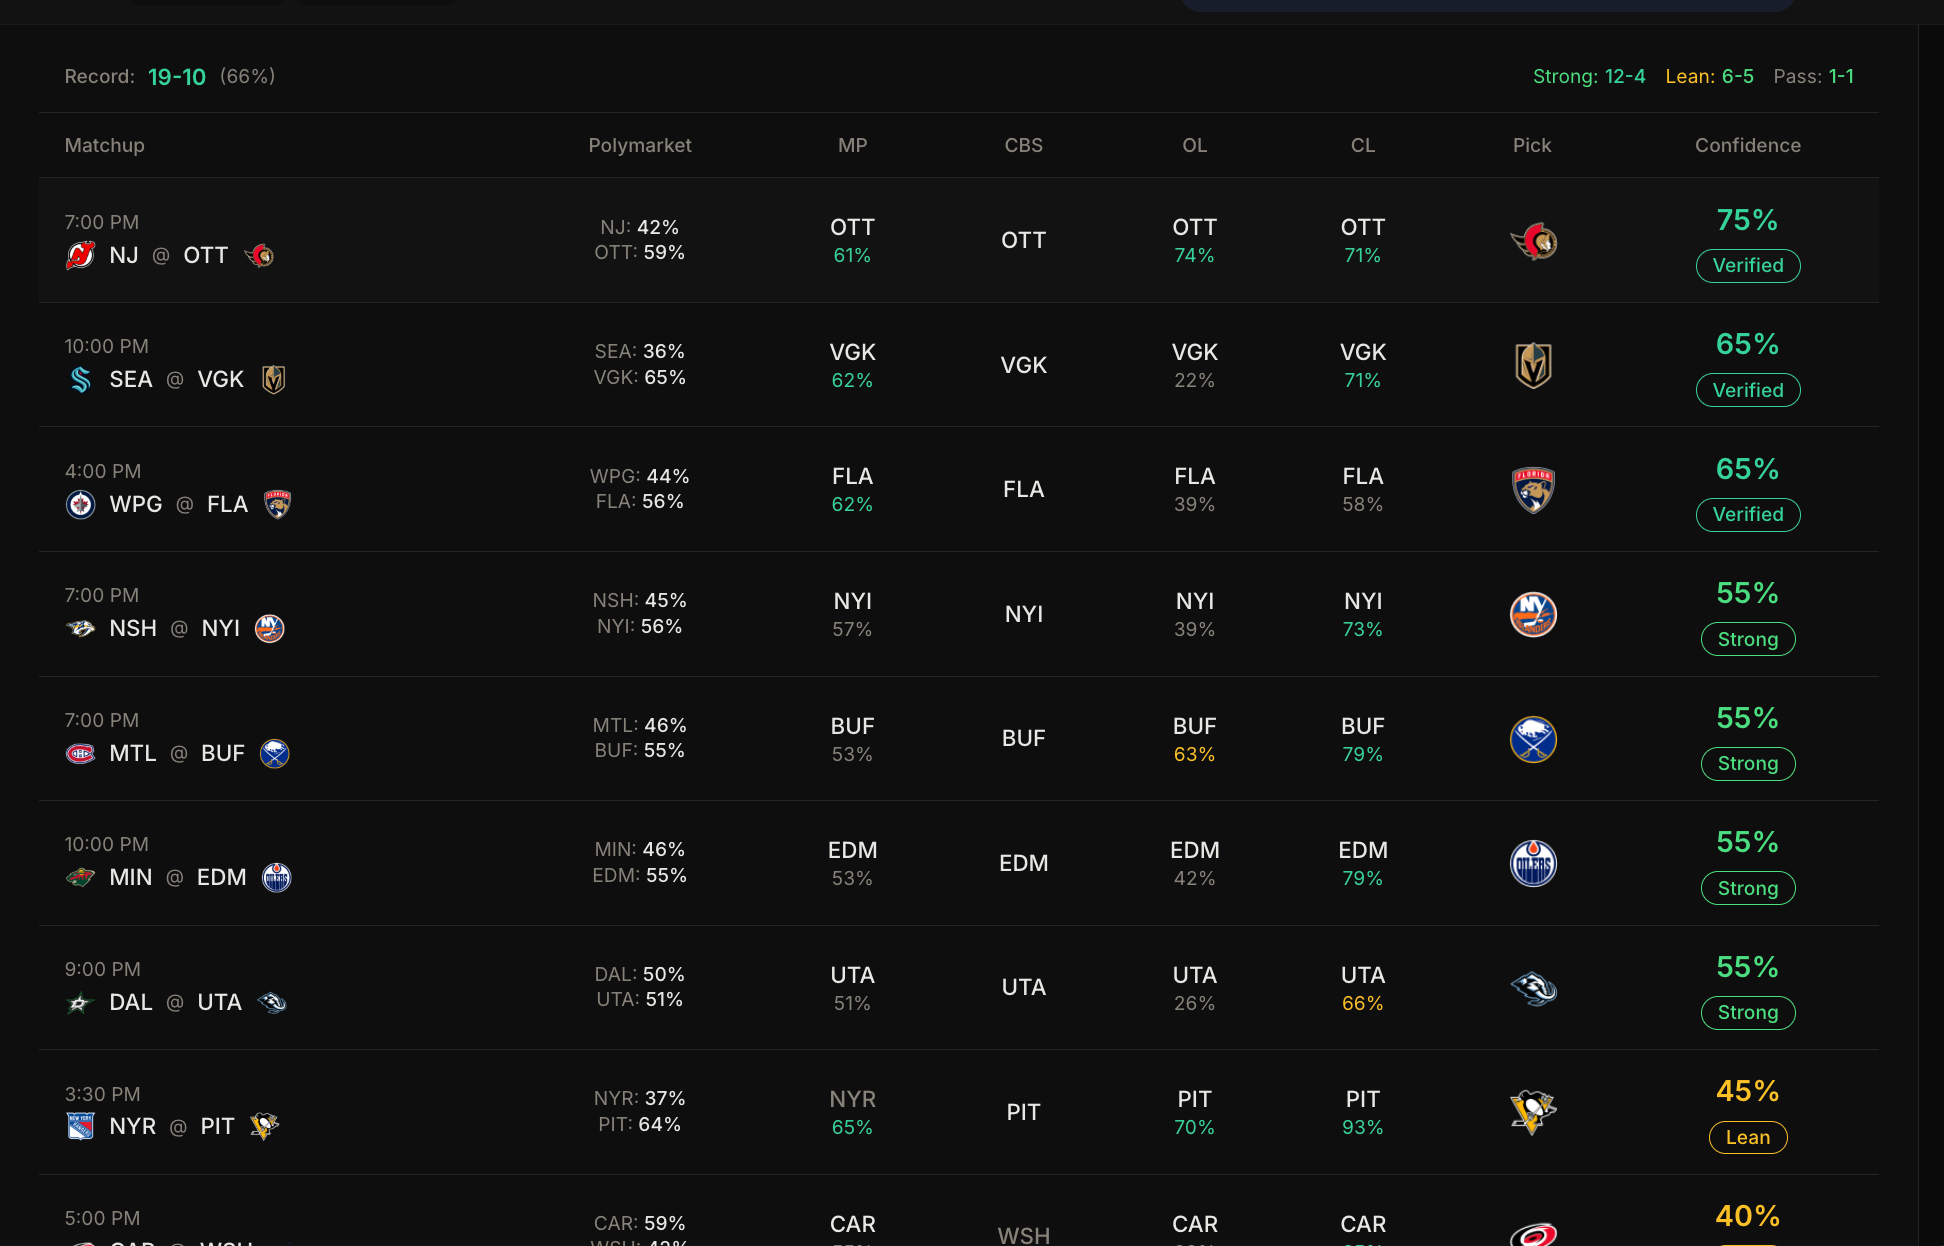The image size is (1944, 1246).
Task: Click the Lean badge on NYR @ PIT
Action: pyautogui.click(x=1747, y=1137)
